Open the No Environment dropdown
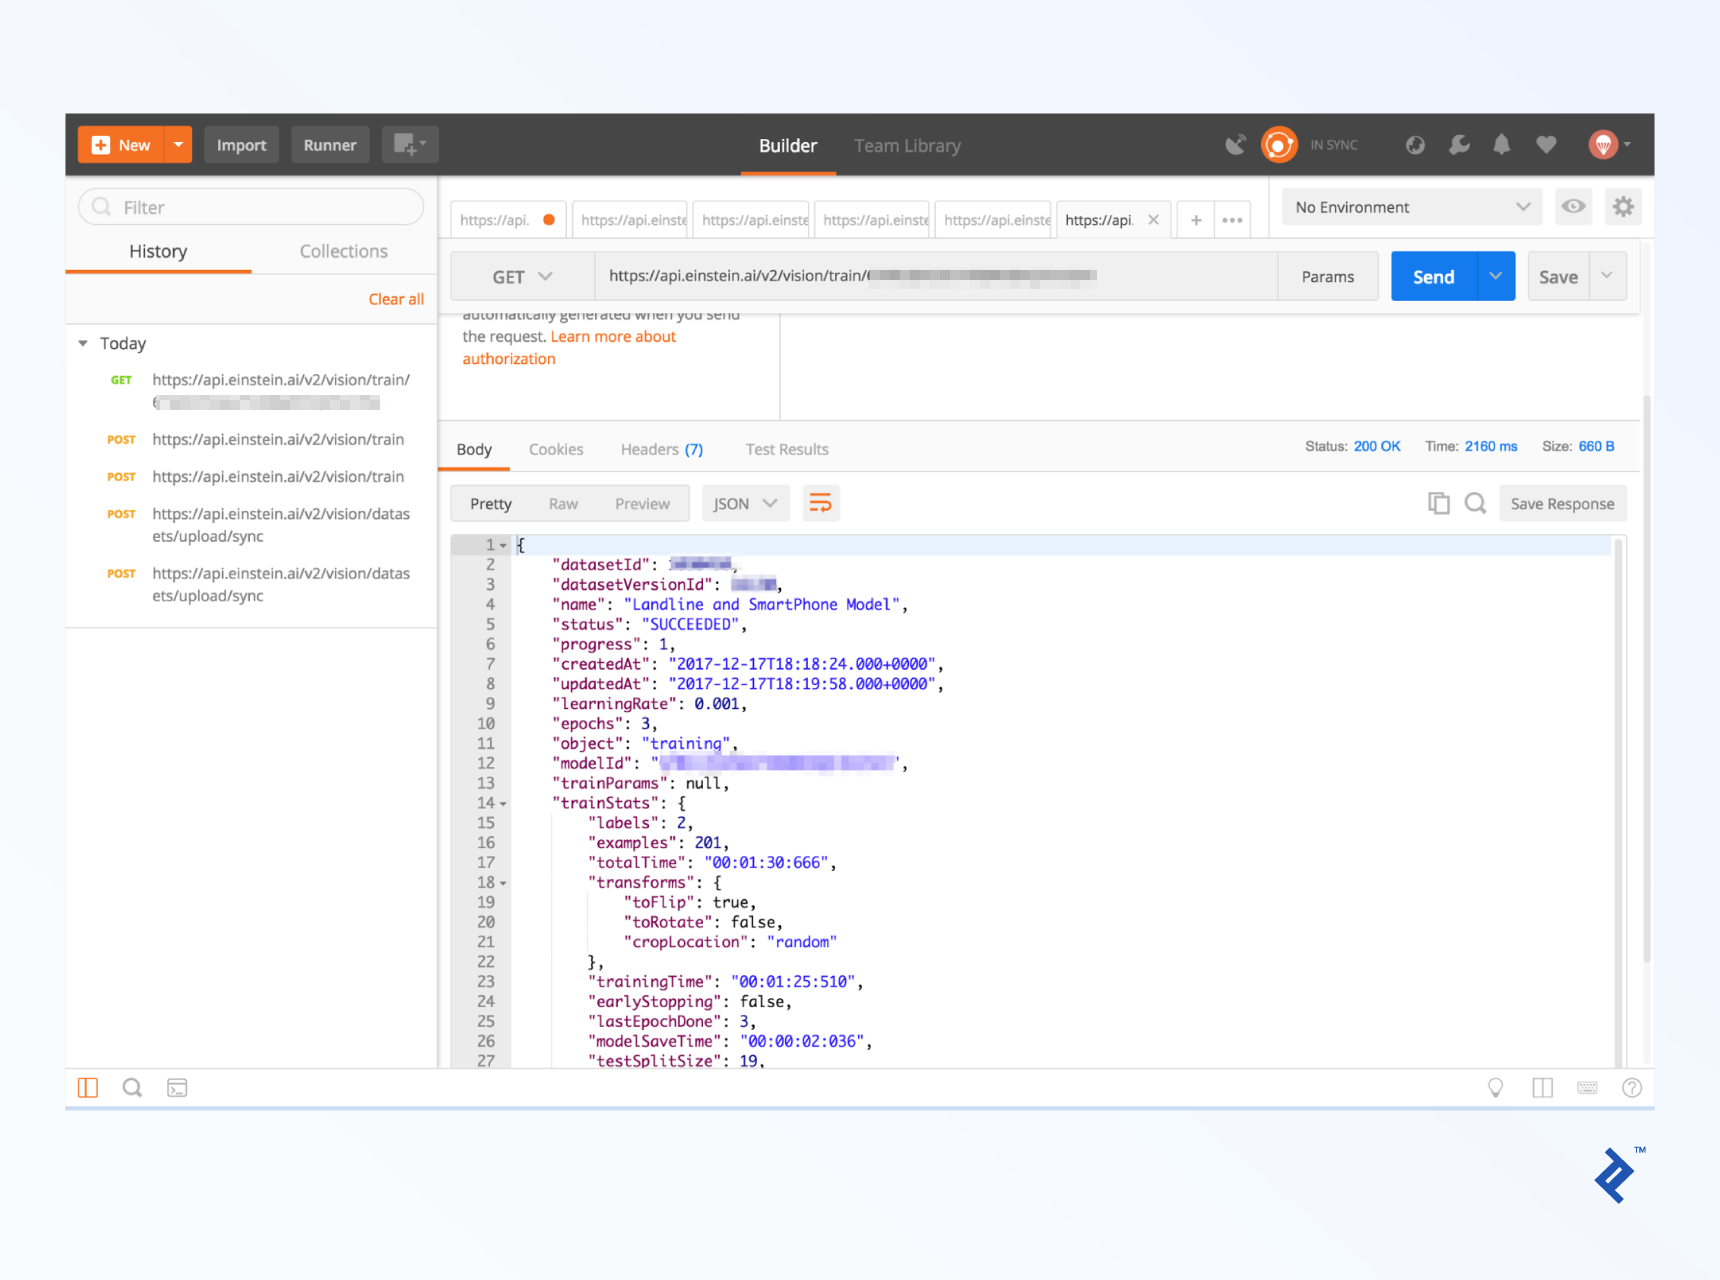 click(1411, 207)
